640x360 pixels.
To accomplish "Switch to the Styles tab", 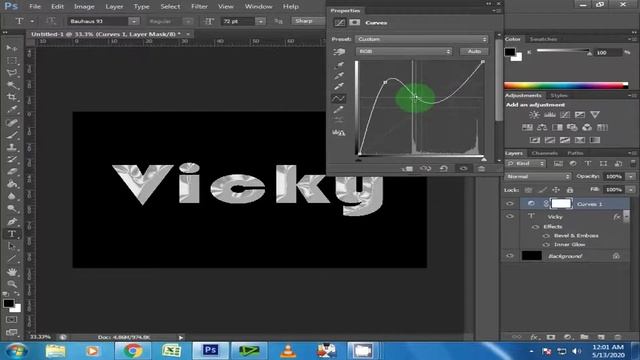I will [x=559, y=96].
